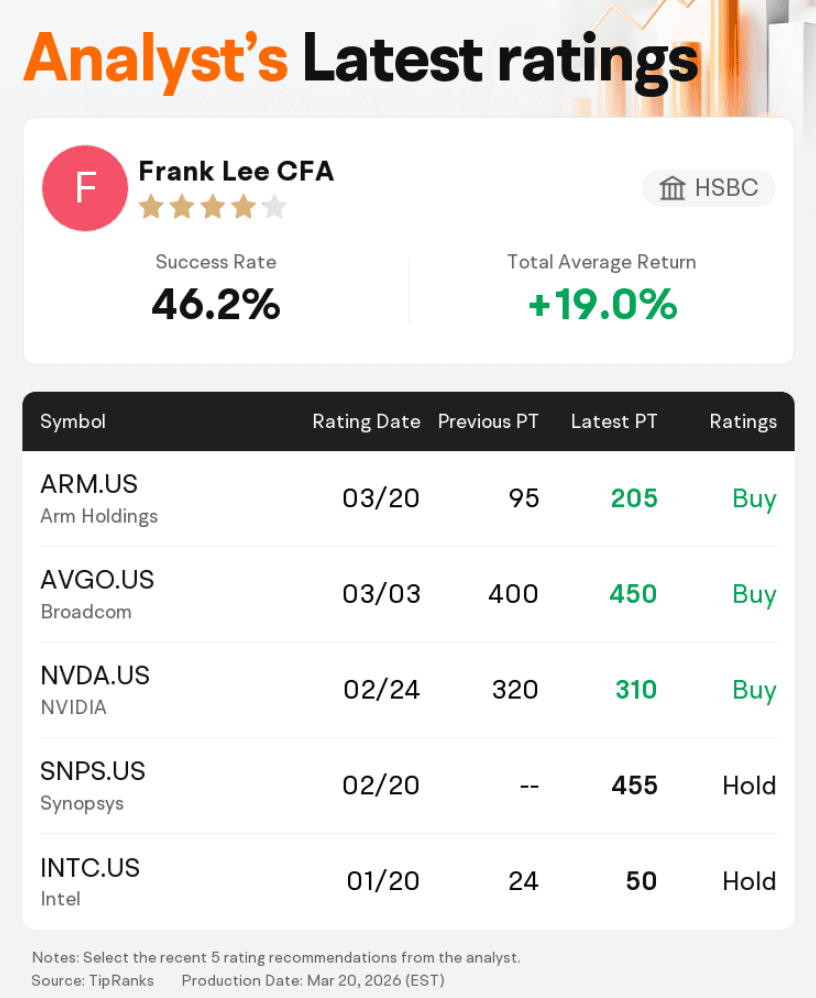Click the Previous PT column header
This screenshot has width=816, height=998.
[488, 421]
